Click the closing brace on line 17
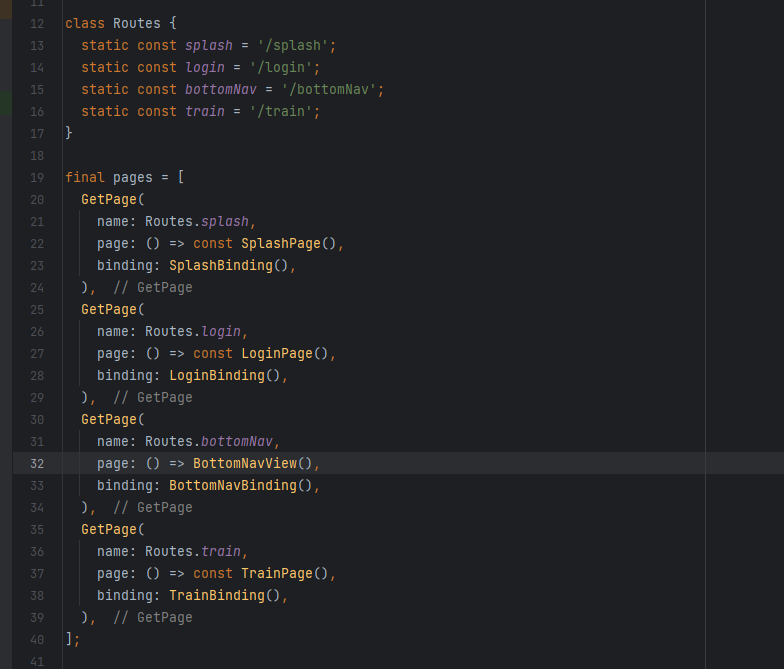 click(69, 133)
